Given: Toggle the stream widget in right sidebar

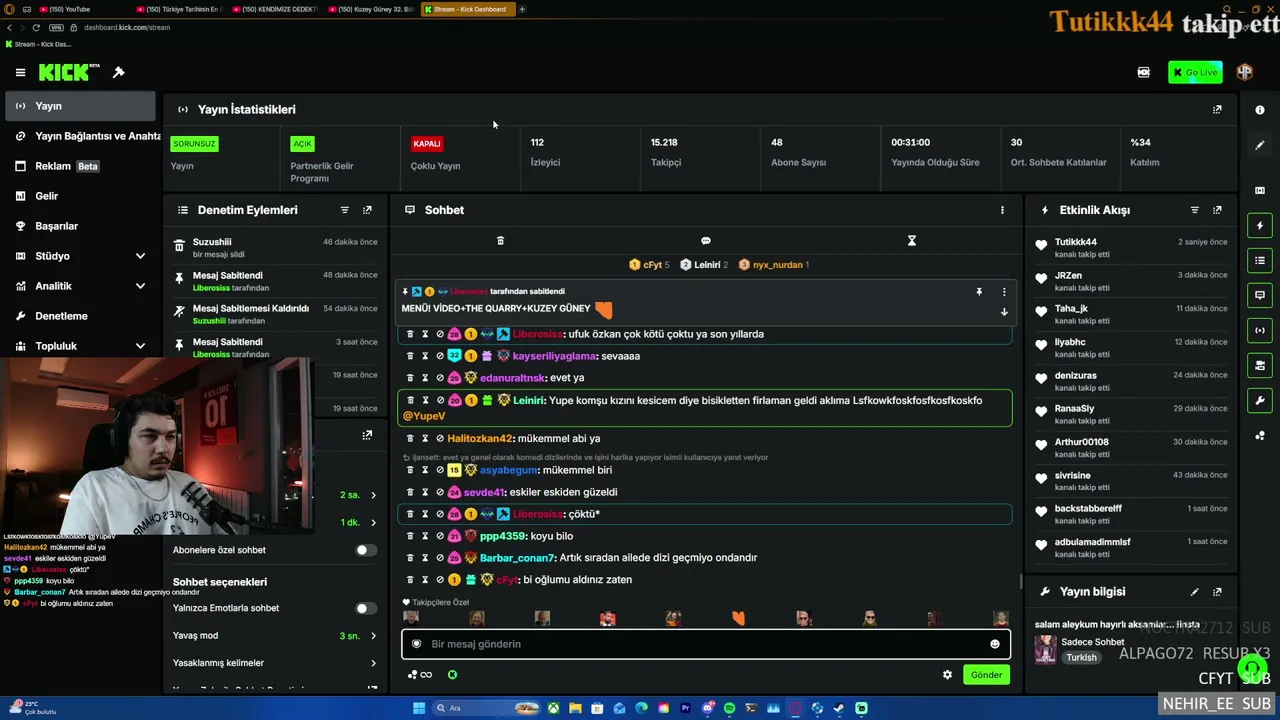Looking at the screenshot, I should click(x=1260, y=330).
